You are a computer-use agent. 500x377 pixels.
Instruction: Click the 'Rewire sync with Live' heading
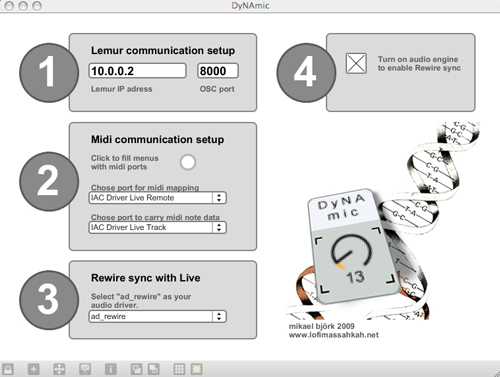[x=146, y=278]
